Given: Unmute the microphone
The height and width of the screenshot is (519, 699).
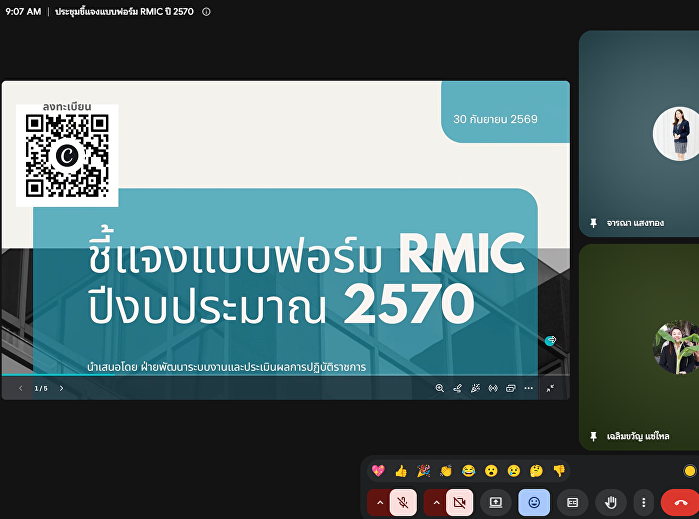Looking at the screenshot, I should tap(403, 503).
